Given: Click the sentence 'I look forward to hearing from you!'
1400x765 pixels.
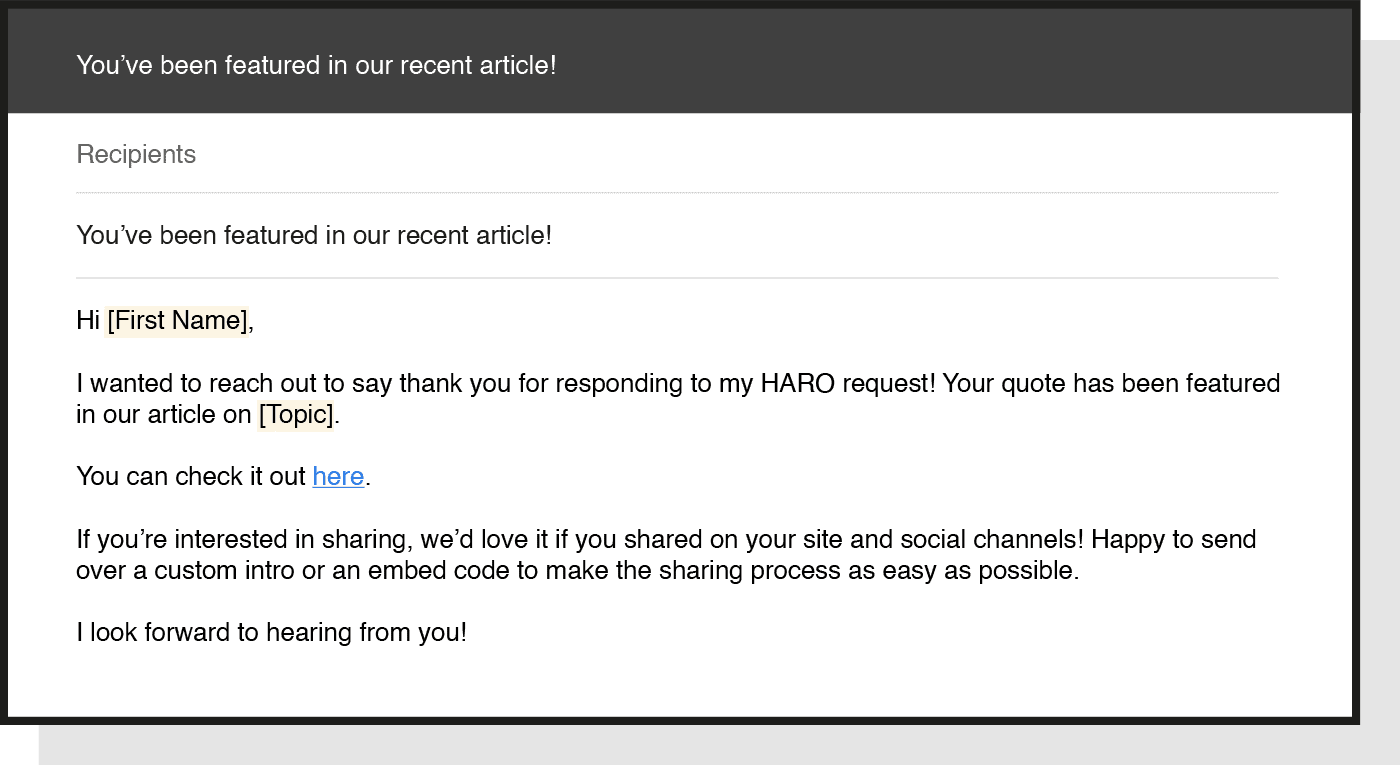Looking at the screenshot, I should 271,633.
